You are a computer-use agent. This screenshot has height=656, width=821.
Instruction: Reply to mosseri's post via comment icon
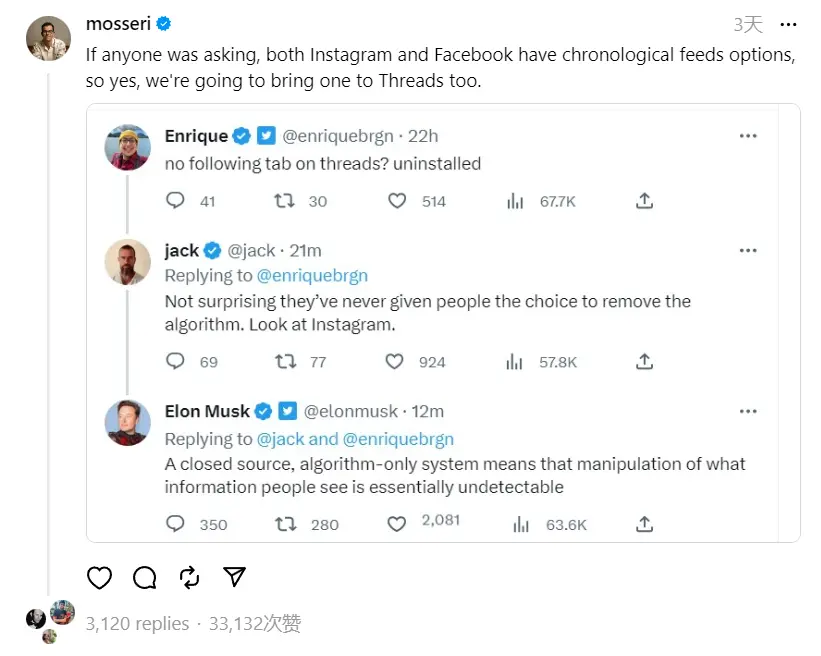pyautogui.click(x=144, y=577)
